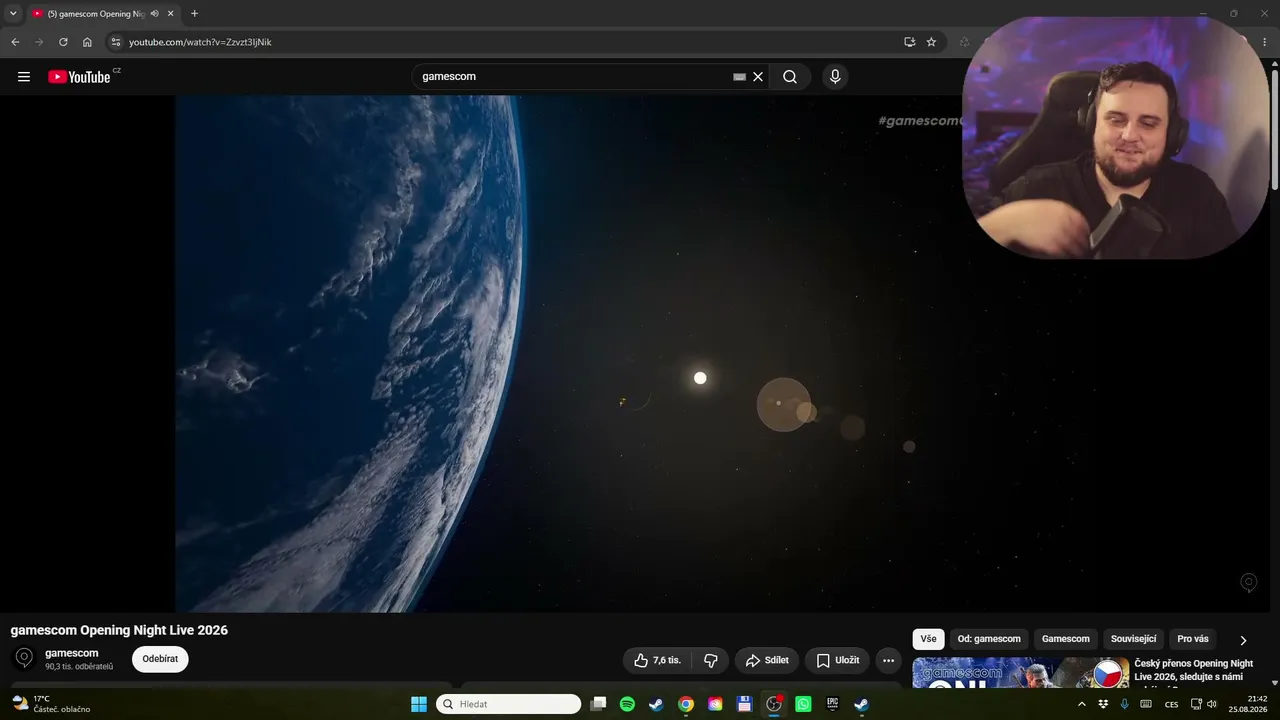Click the microphone tray icon
Image resolution: width=1280 pixels, height=720 pixels.
pyautogui.click(x=1125, y=704)
